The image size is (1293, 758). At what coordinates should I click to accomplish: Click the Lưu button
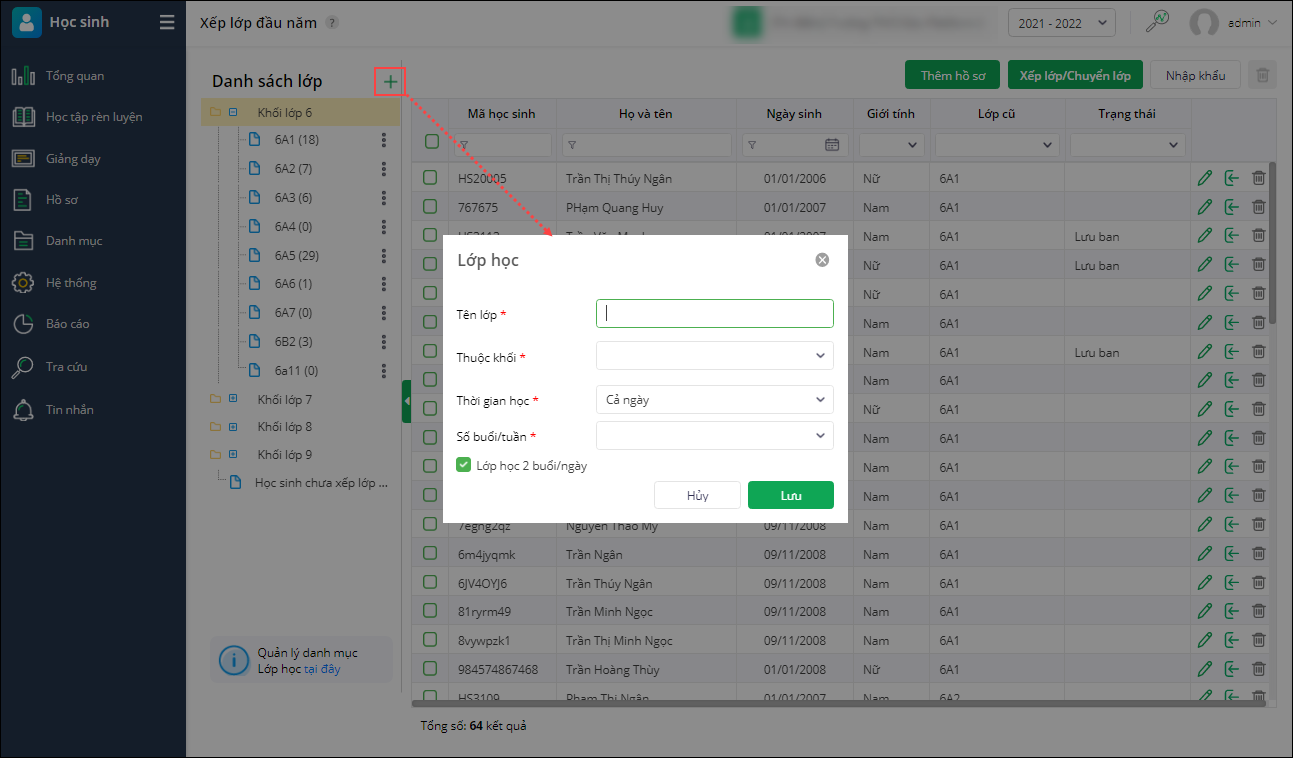(x=790, y=495)
